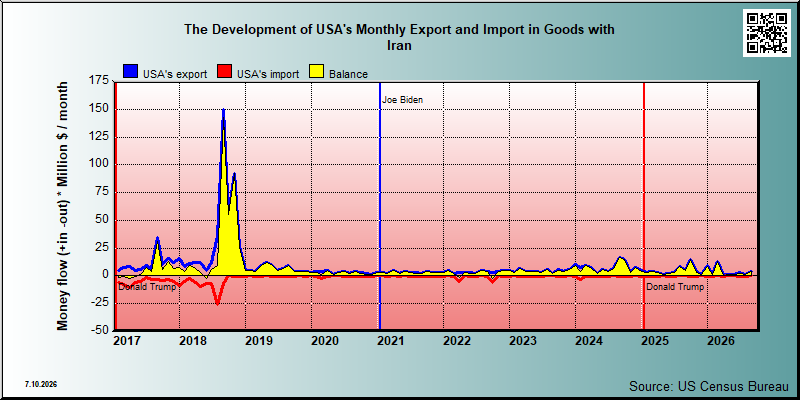Image resolution: width=800 pixels, height=400 pixels.
Task: Click the 2022 x-axis year label
Action: (457, 340)
